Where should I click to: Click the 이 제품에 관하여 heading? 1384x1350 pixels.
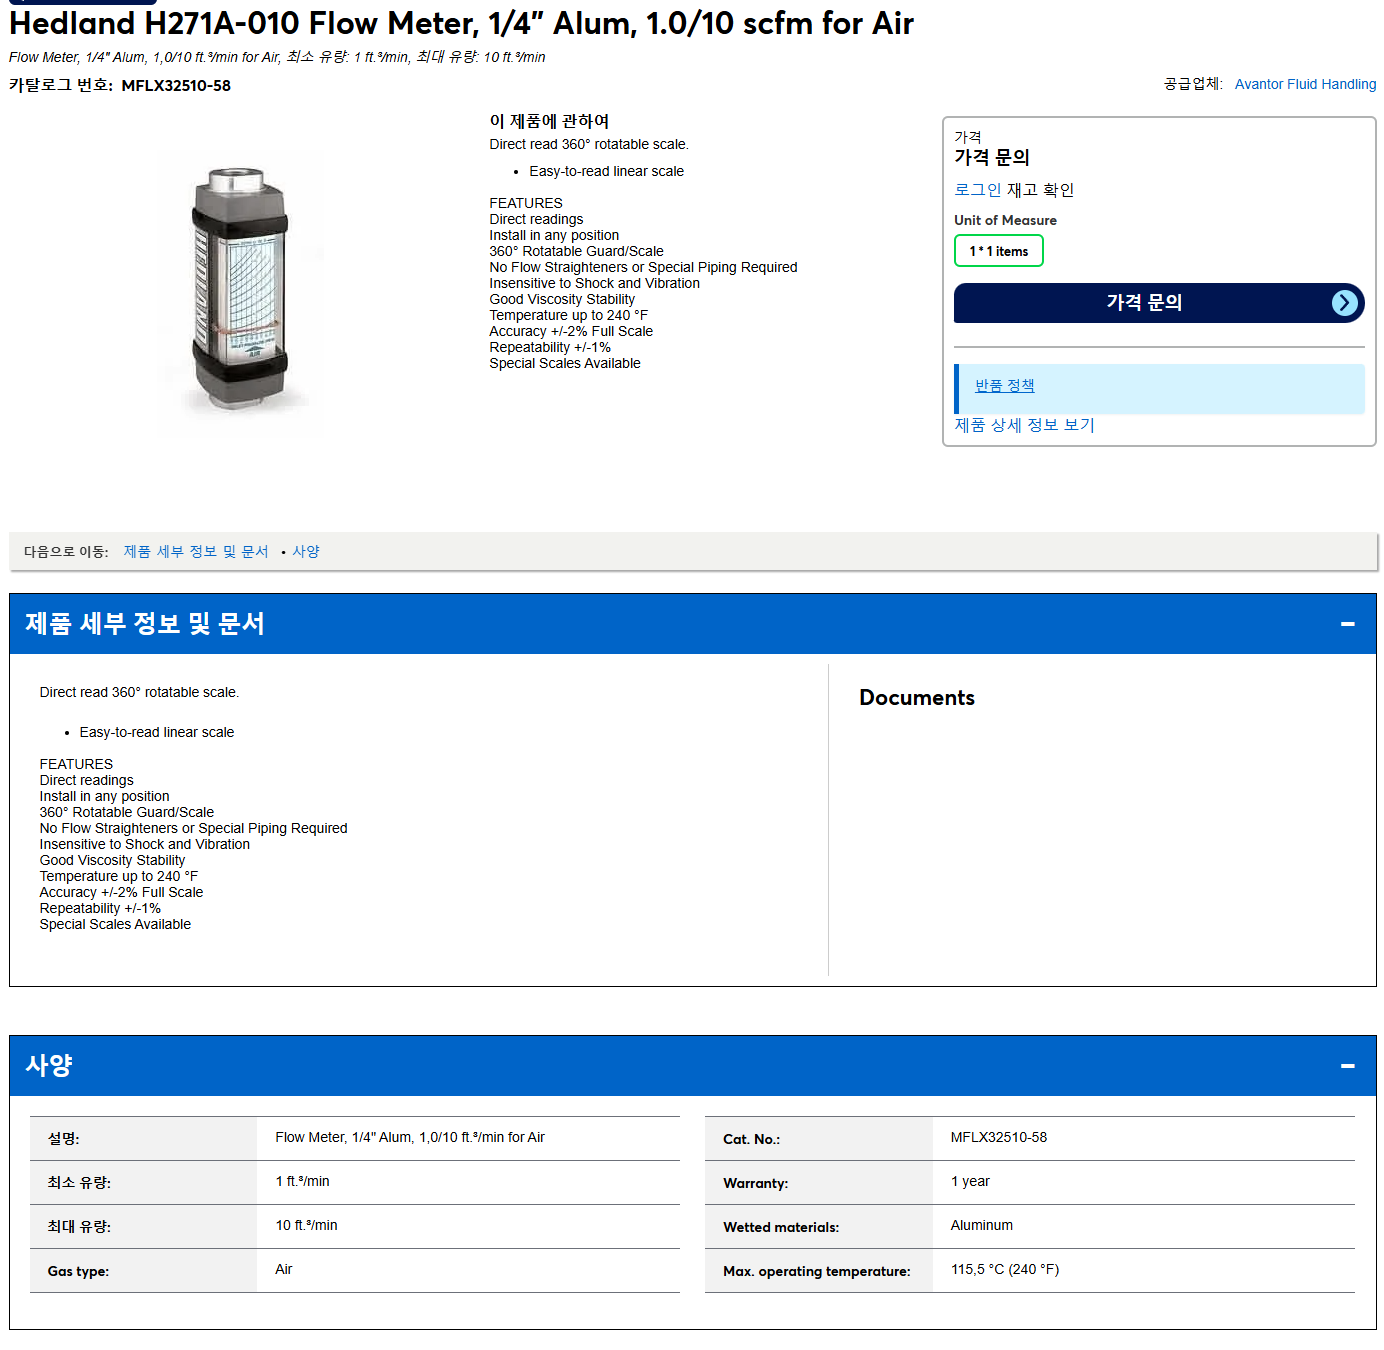549,121
